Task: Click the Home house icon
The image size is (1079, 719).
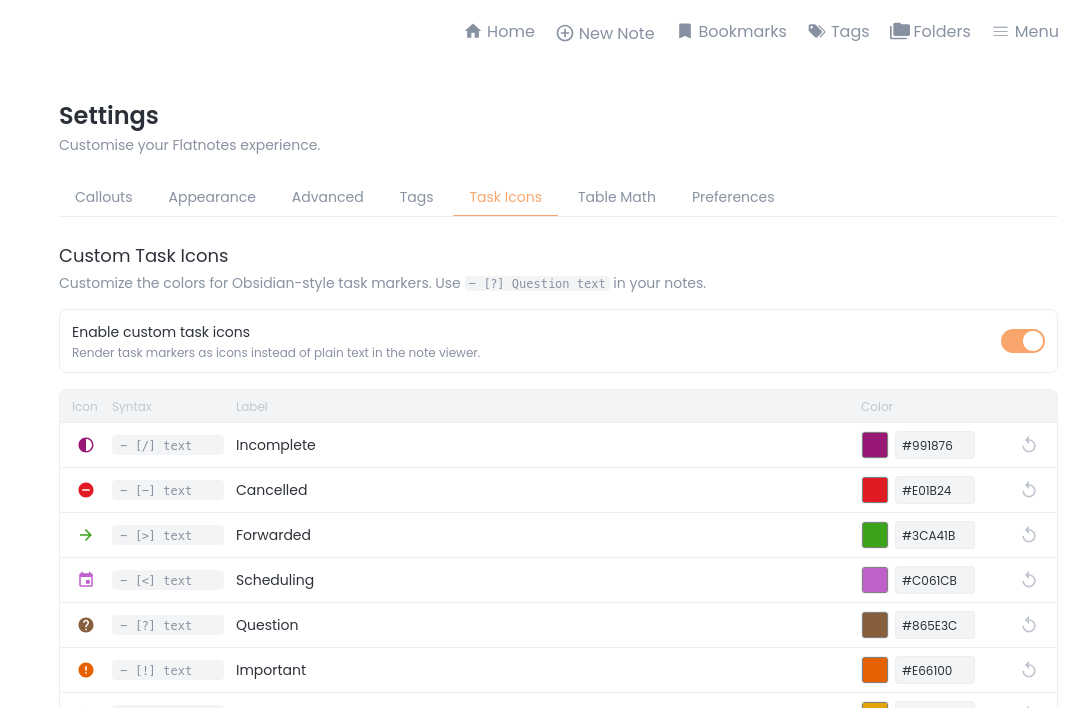Action: pos(472,31)
